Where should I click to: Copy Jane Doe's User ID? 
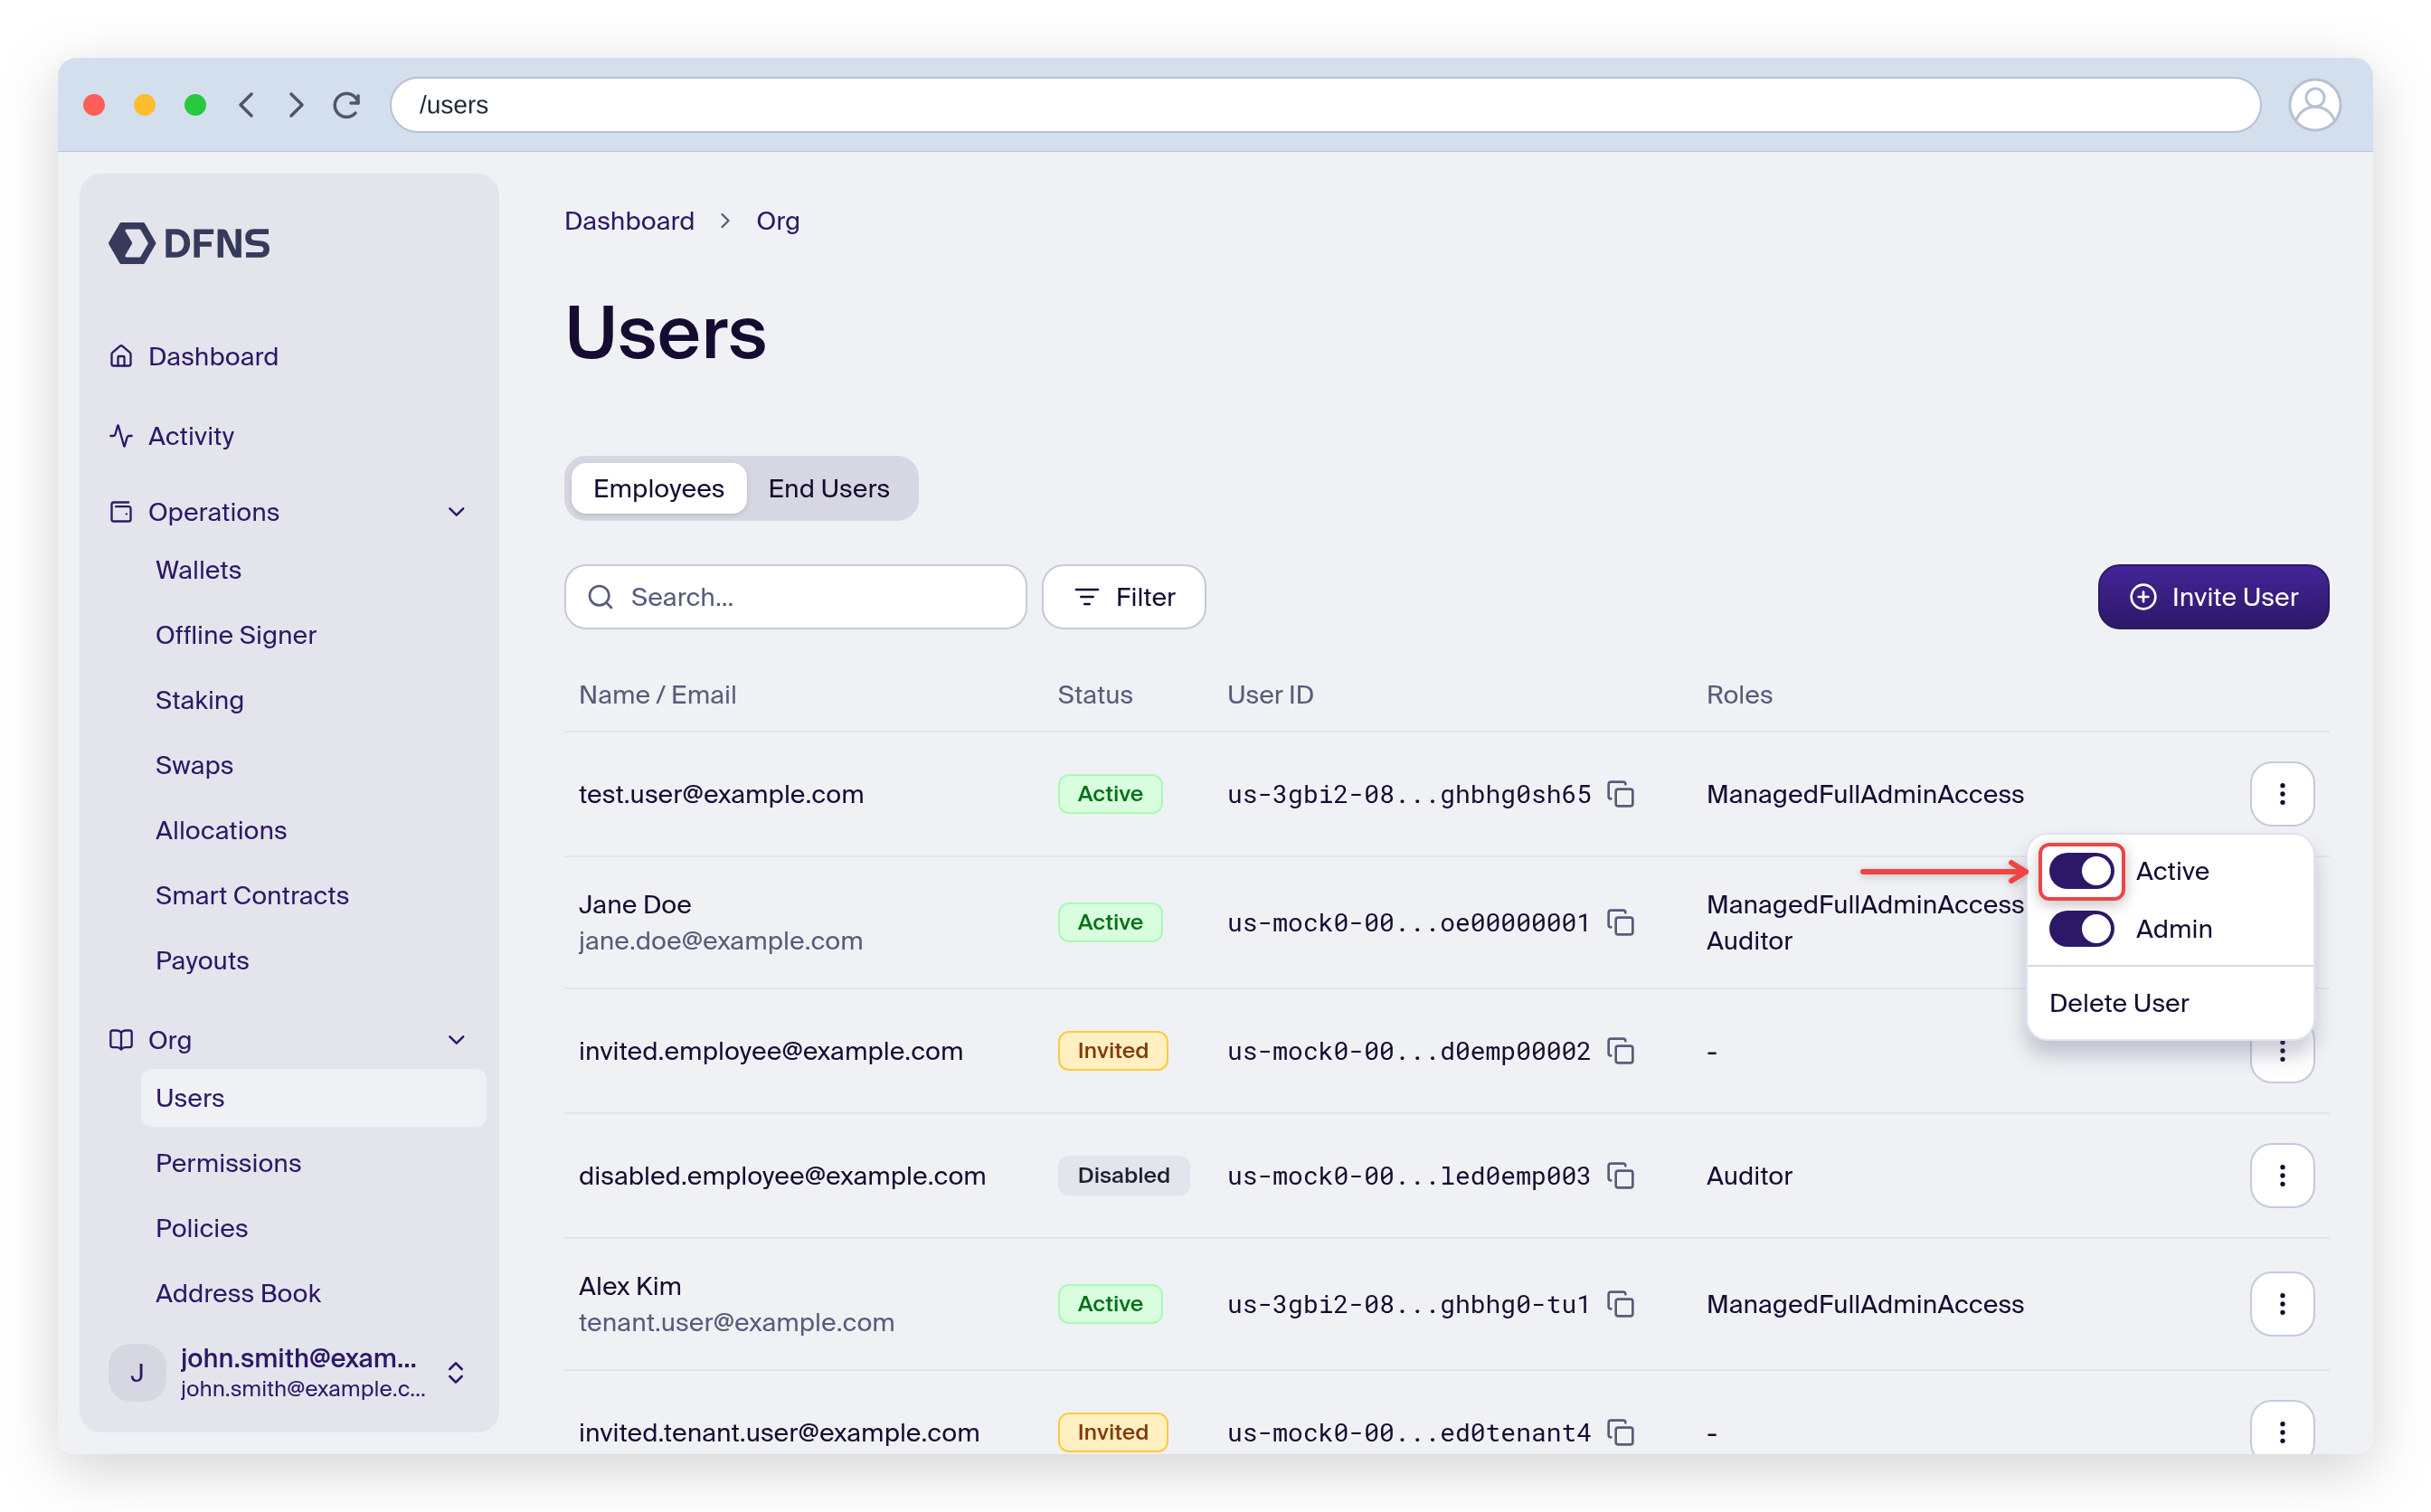click(1620, 922)
